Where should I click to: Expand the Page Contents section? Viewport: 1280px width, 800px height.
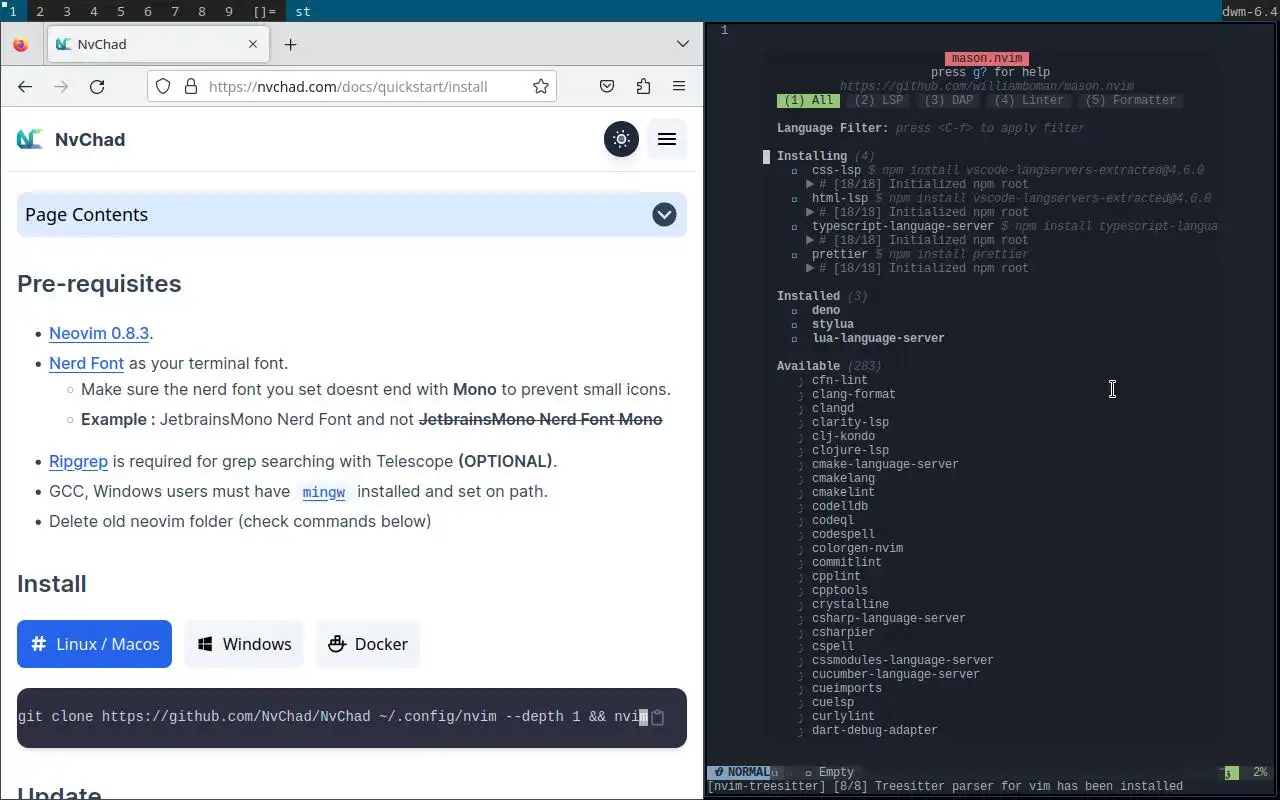click(352, 214)
